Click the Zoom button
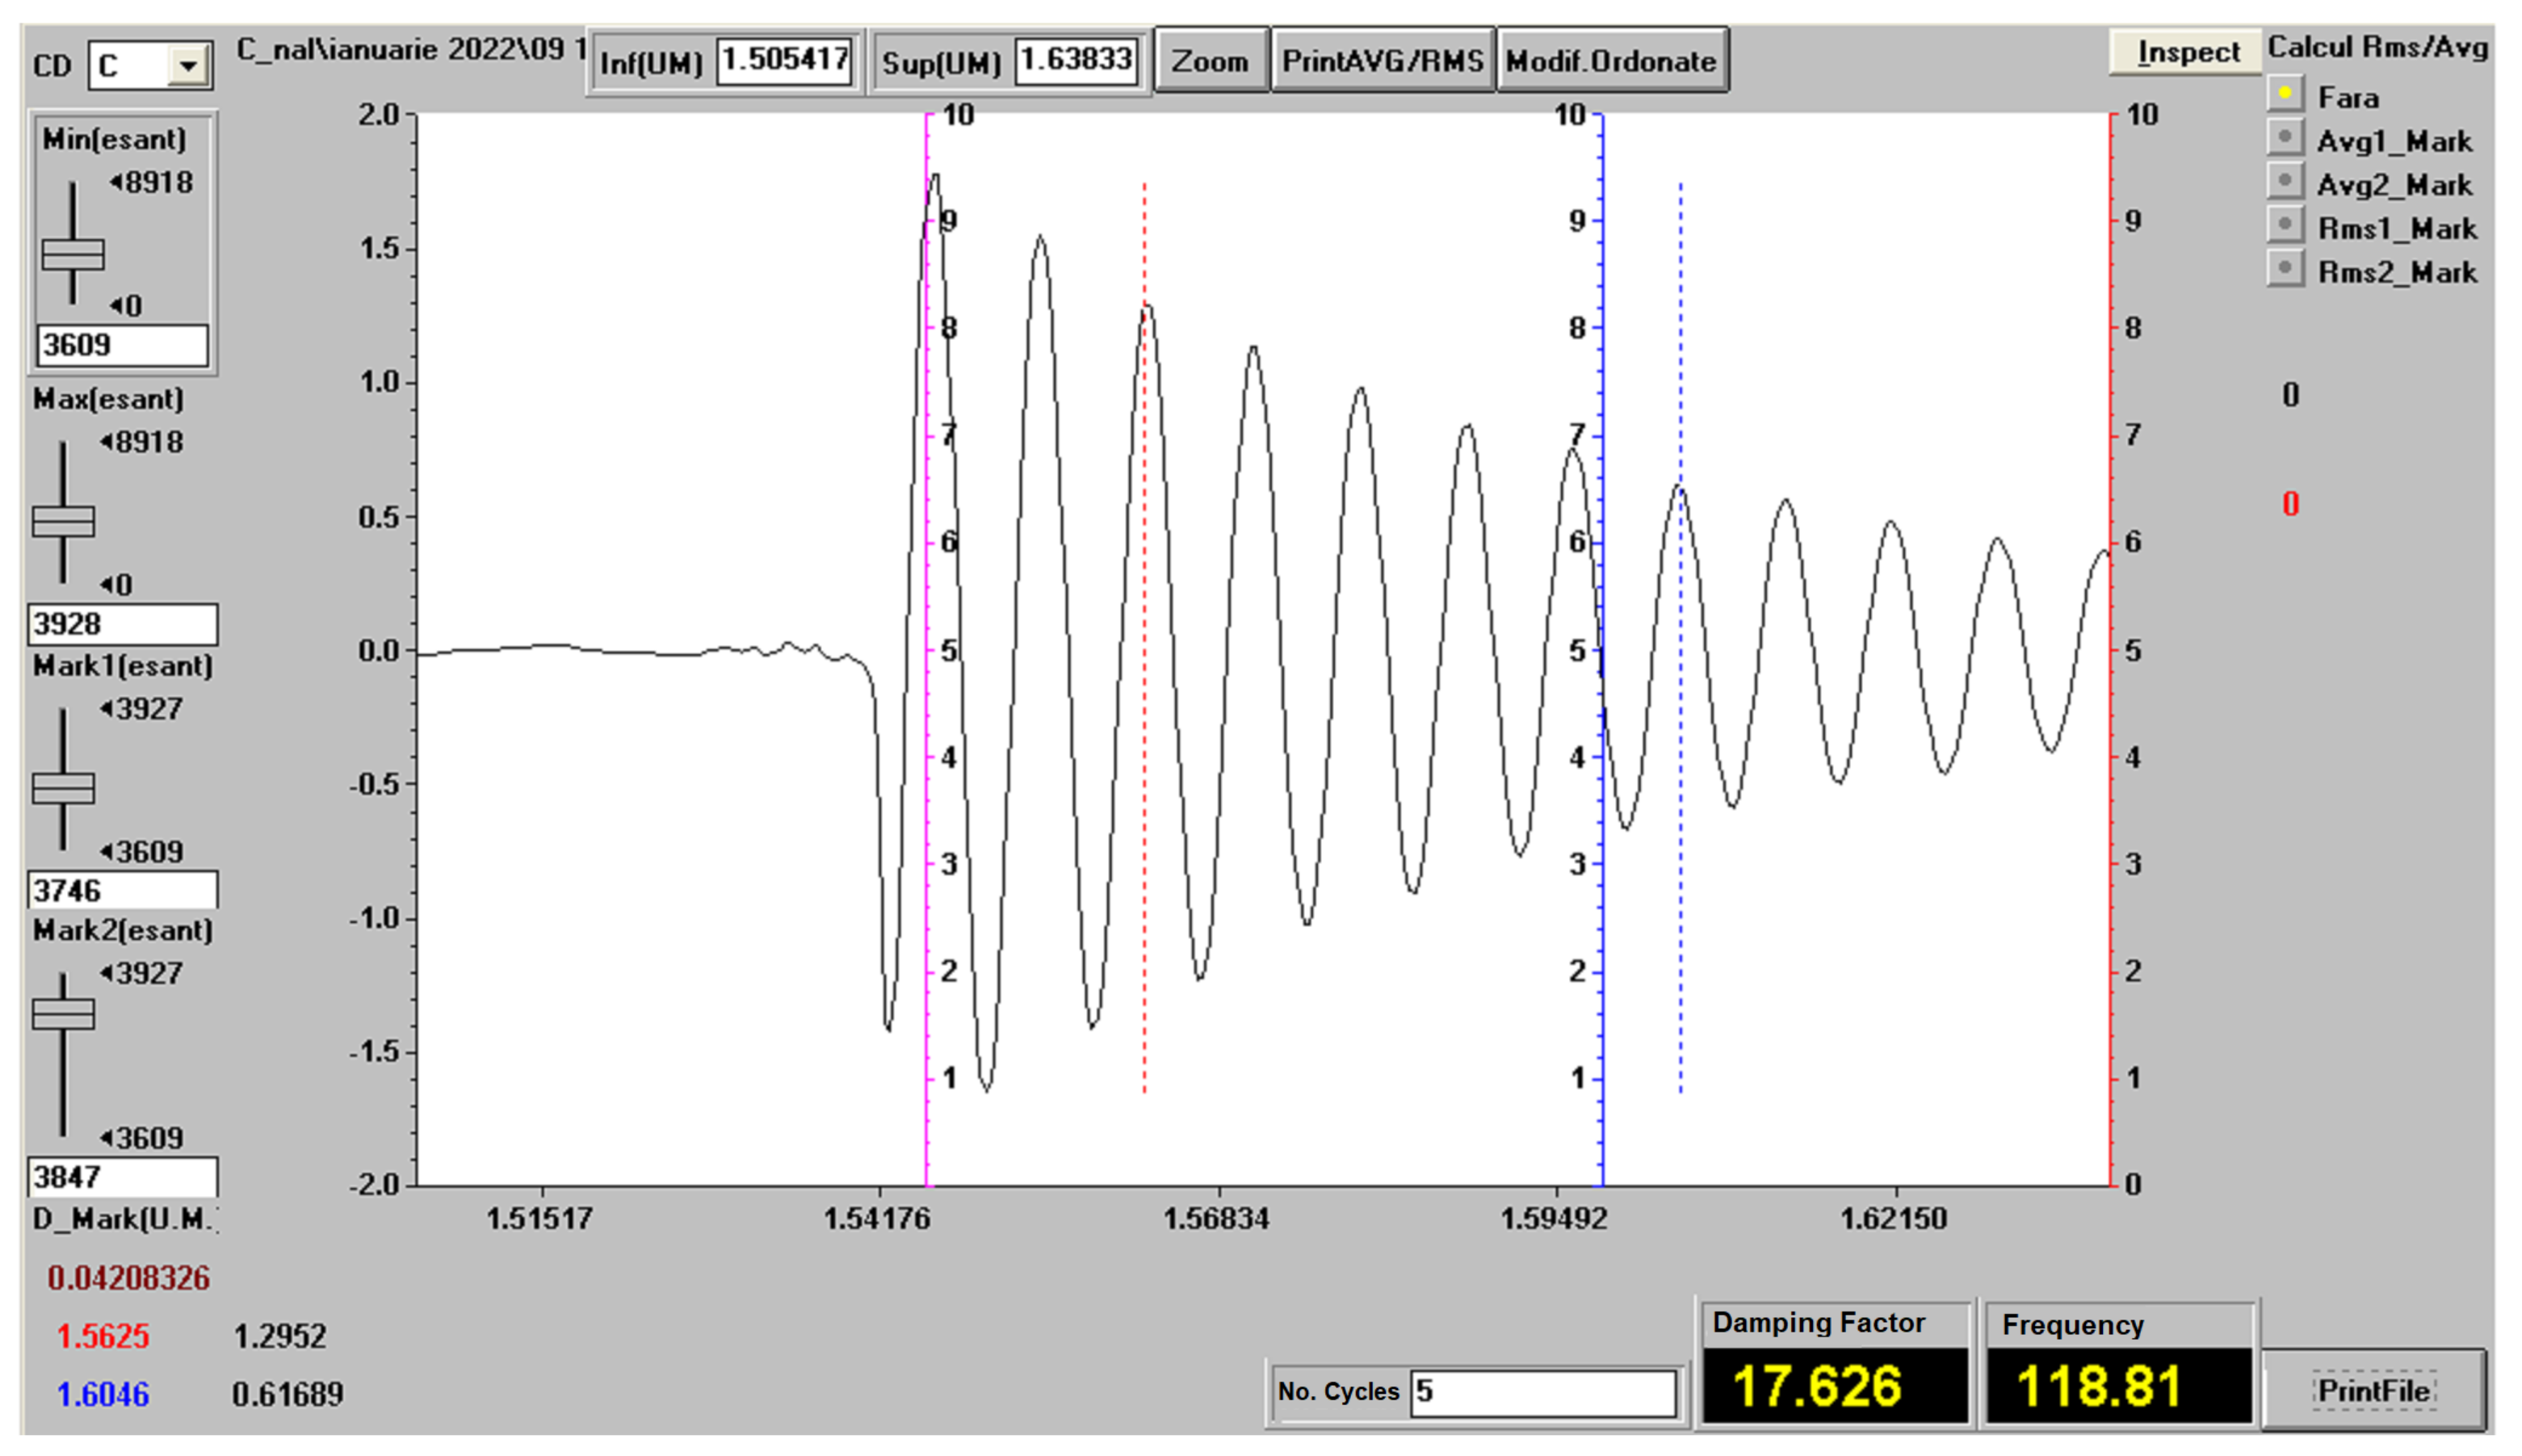Viewport: 2522px width, 1456px height. tap(1210, 62)
